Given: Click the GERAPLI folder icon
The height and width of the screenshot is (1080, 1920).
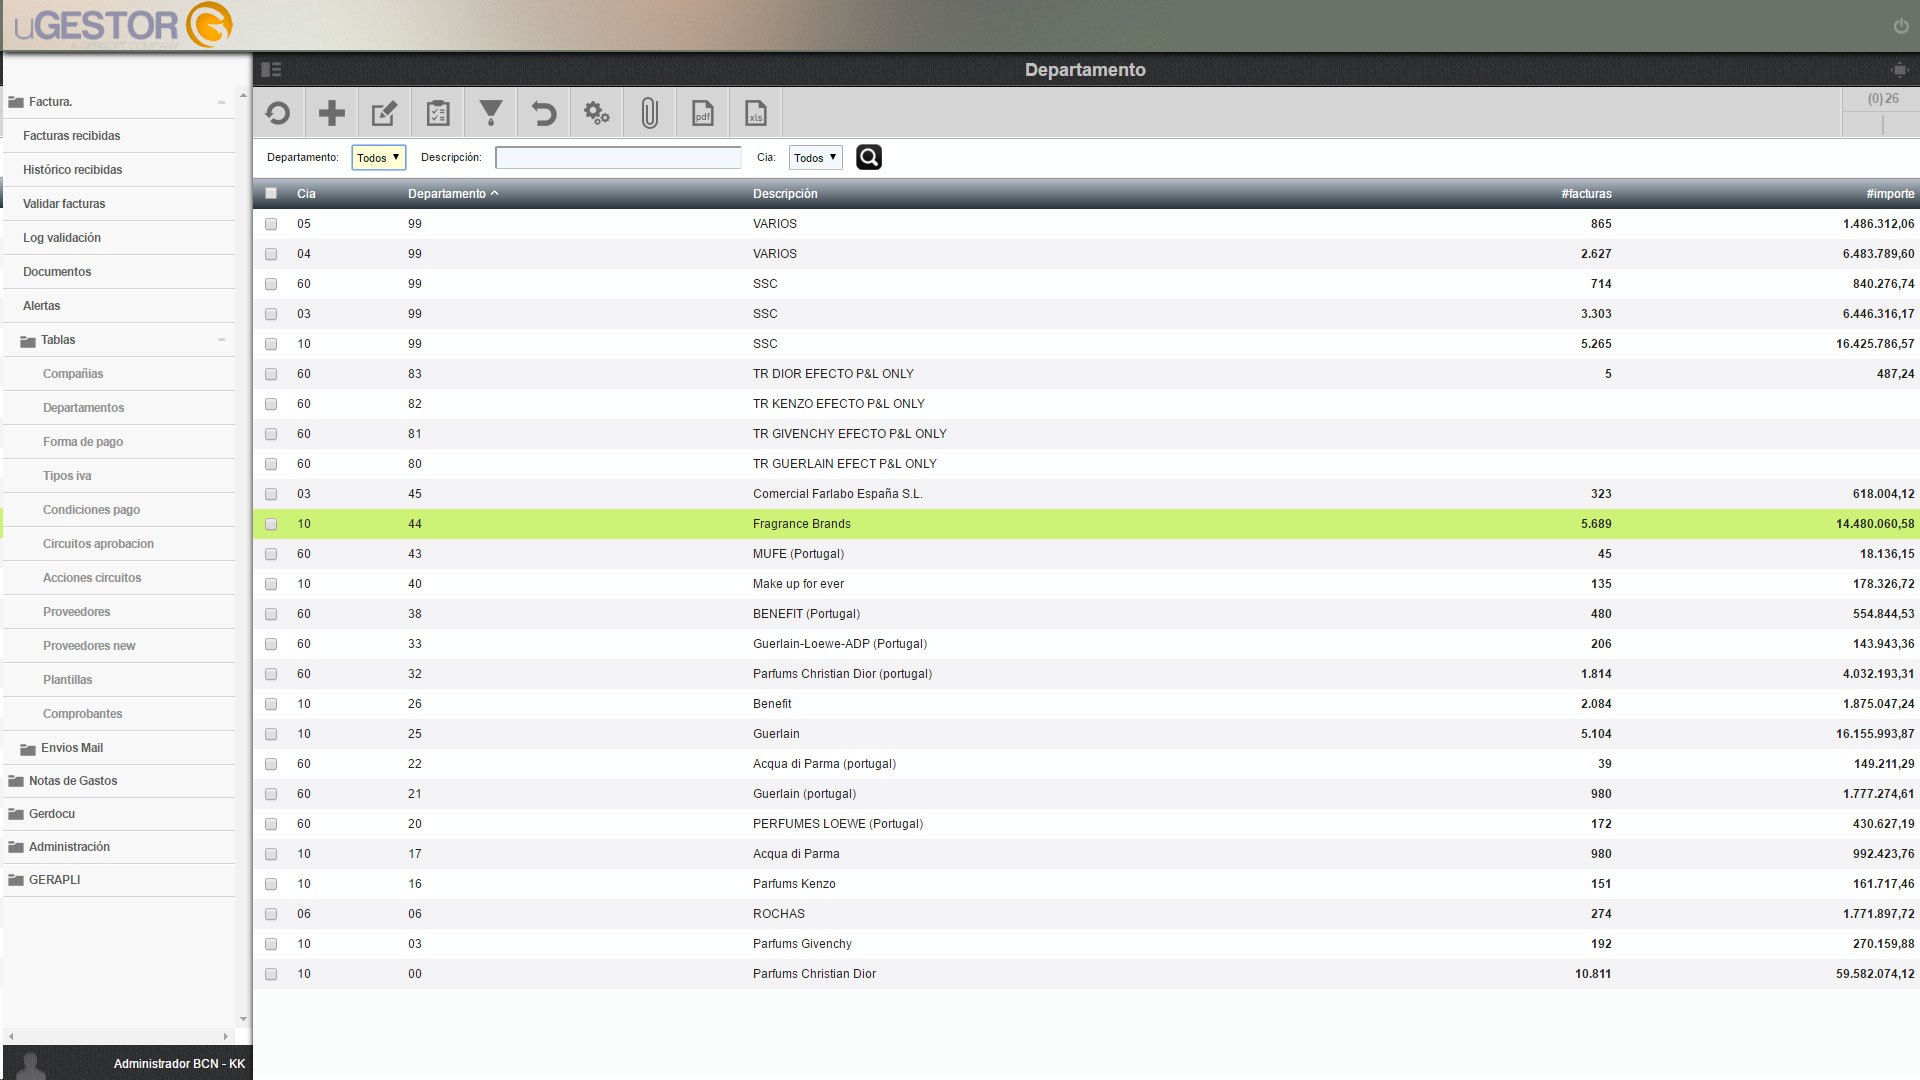Looking at the screenshot, I should [16, 880].
